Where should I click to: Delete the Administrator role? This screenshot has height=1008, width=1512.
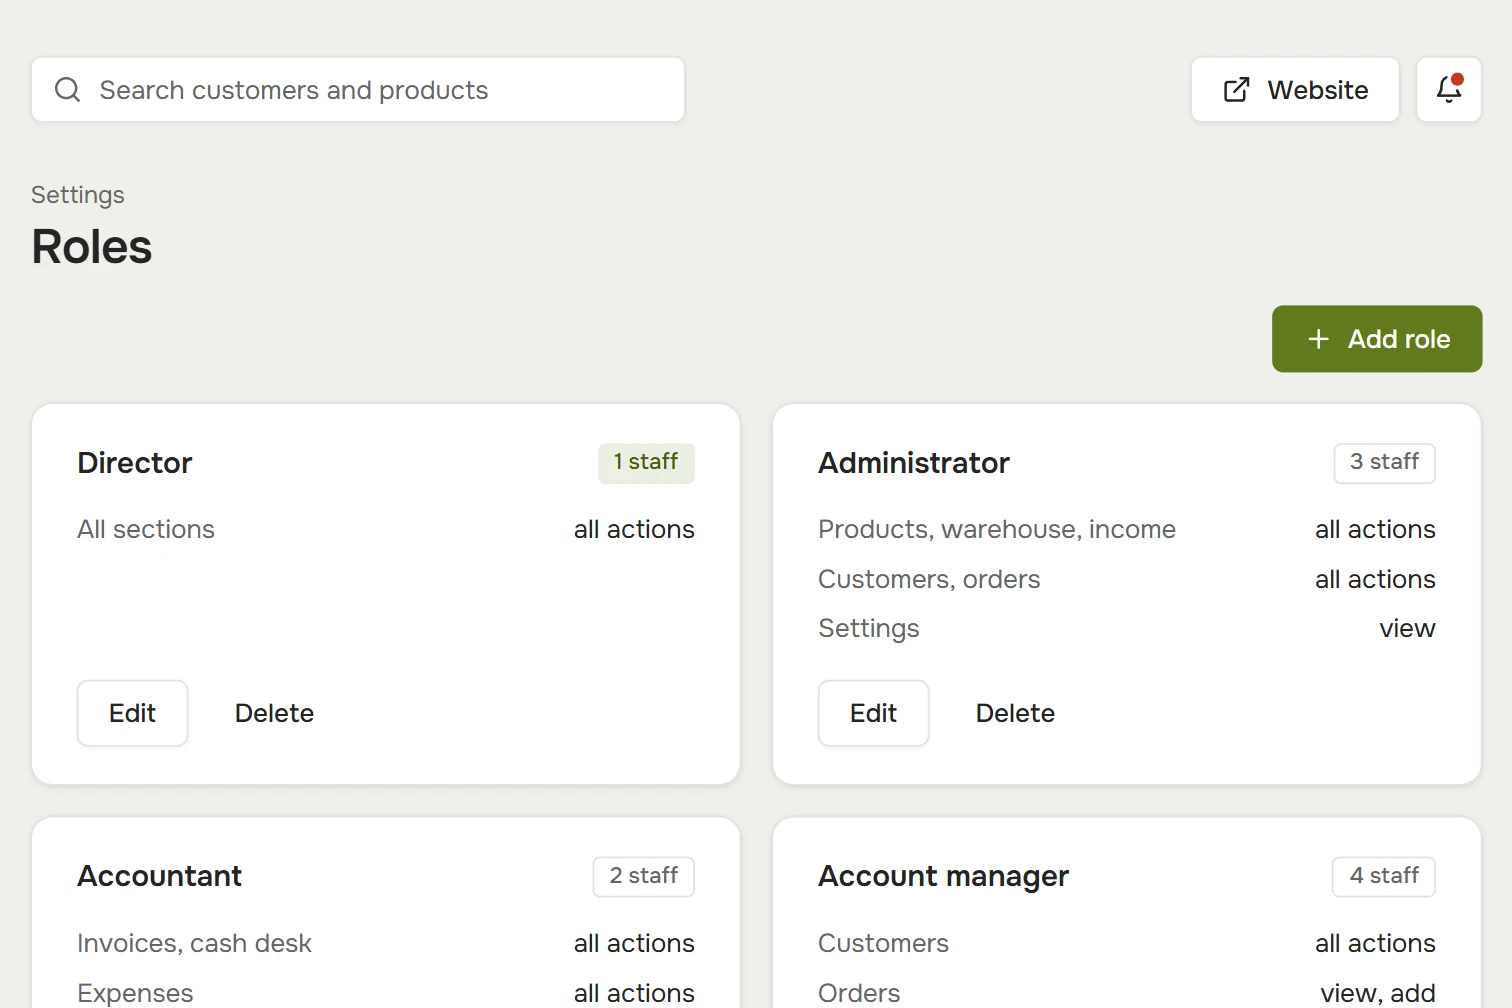pyautogui.click(x=1015, y=713)
